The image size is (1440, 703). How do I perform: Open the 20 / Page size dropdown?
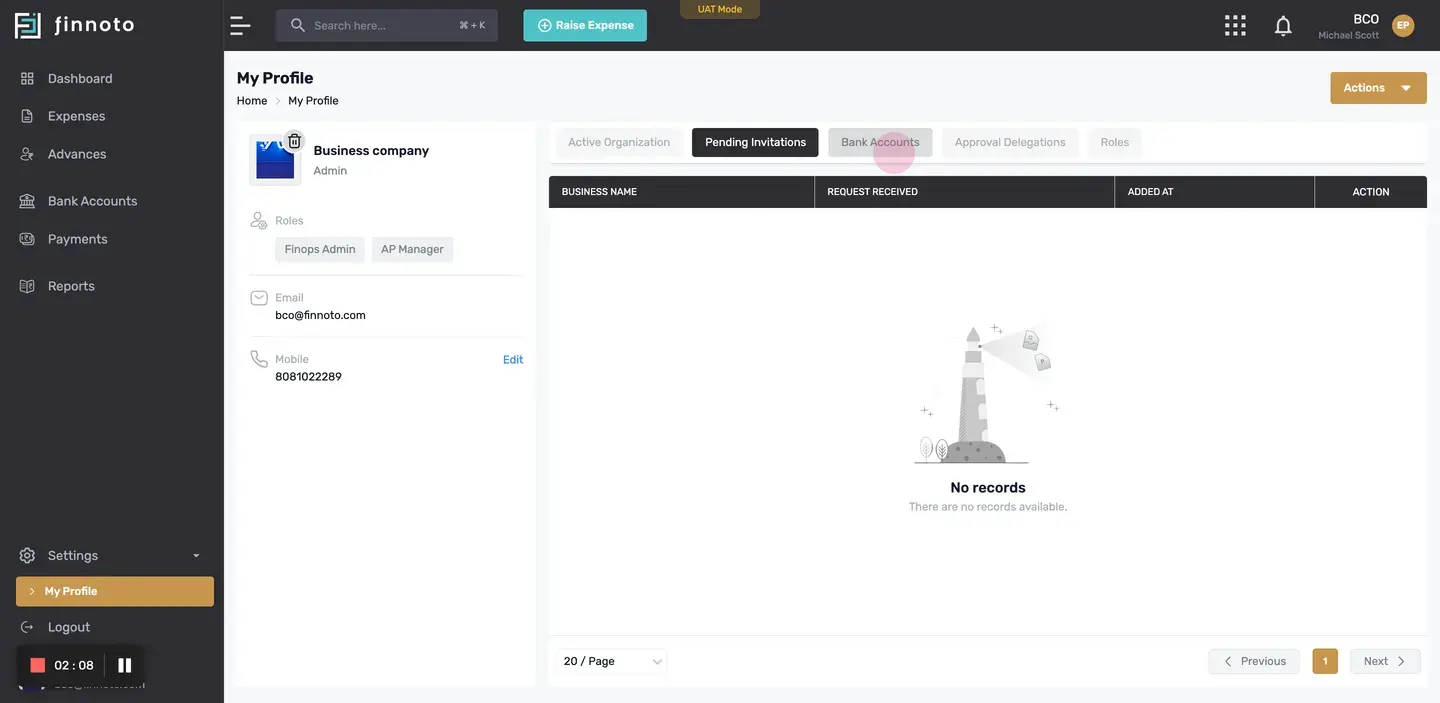[x=612, y=661]
